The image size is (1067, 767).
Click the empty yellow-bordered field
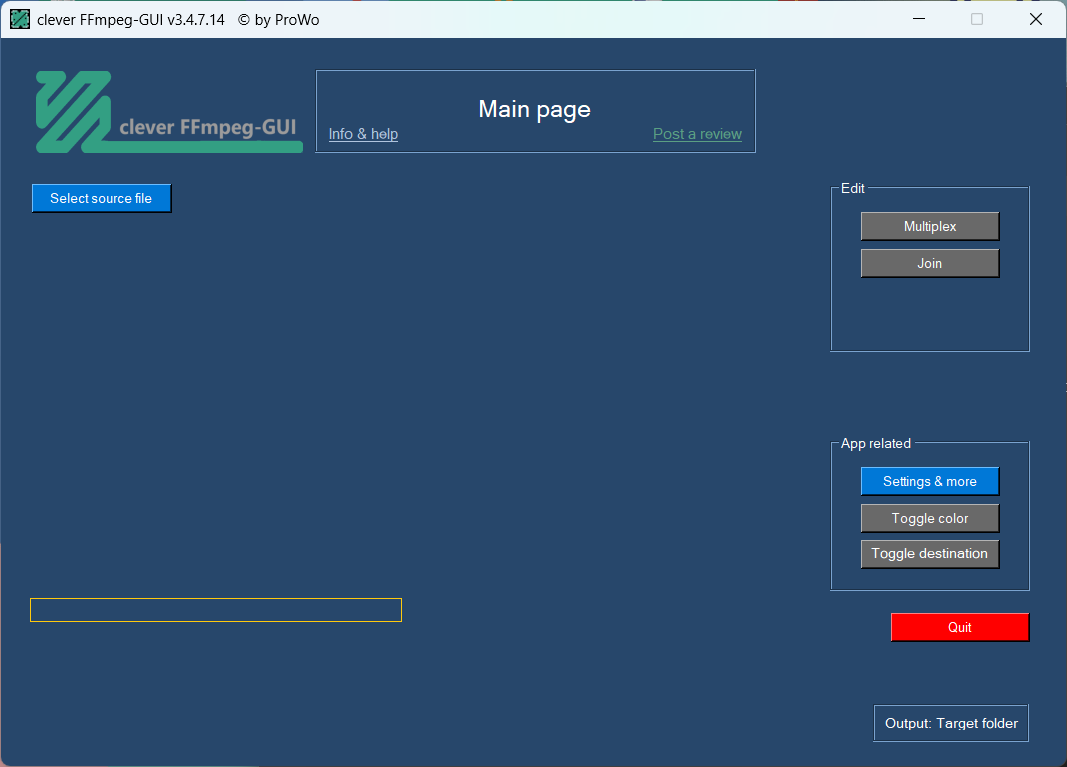216,610
